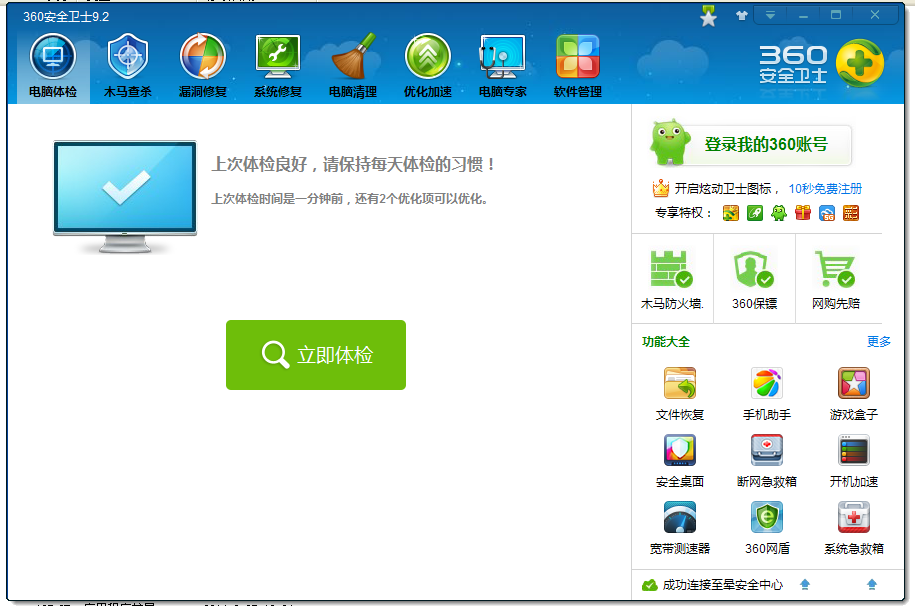Go to 系统修复 tab
The width and height of the screenshot is (915, 606).
pos(278,66)
